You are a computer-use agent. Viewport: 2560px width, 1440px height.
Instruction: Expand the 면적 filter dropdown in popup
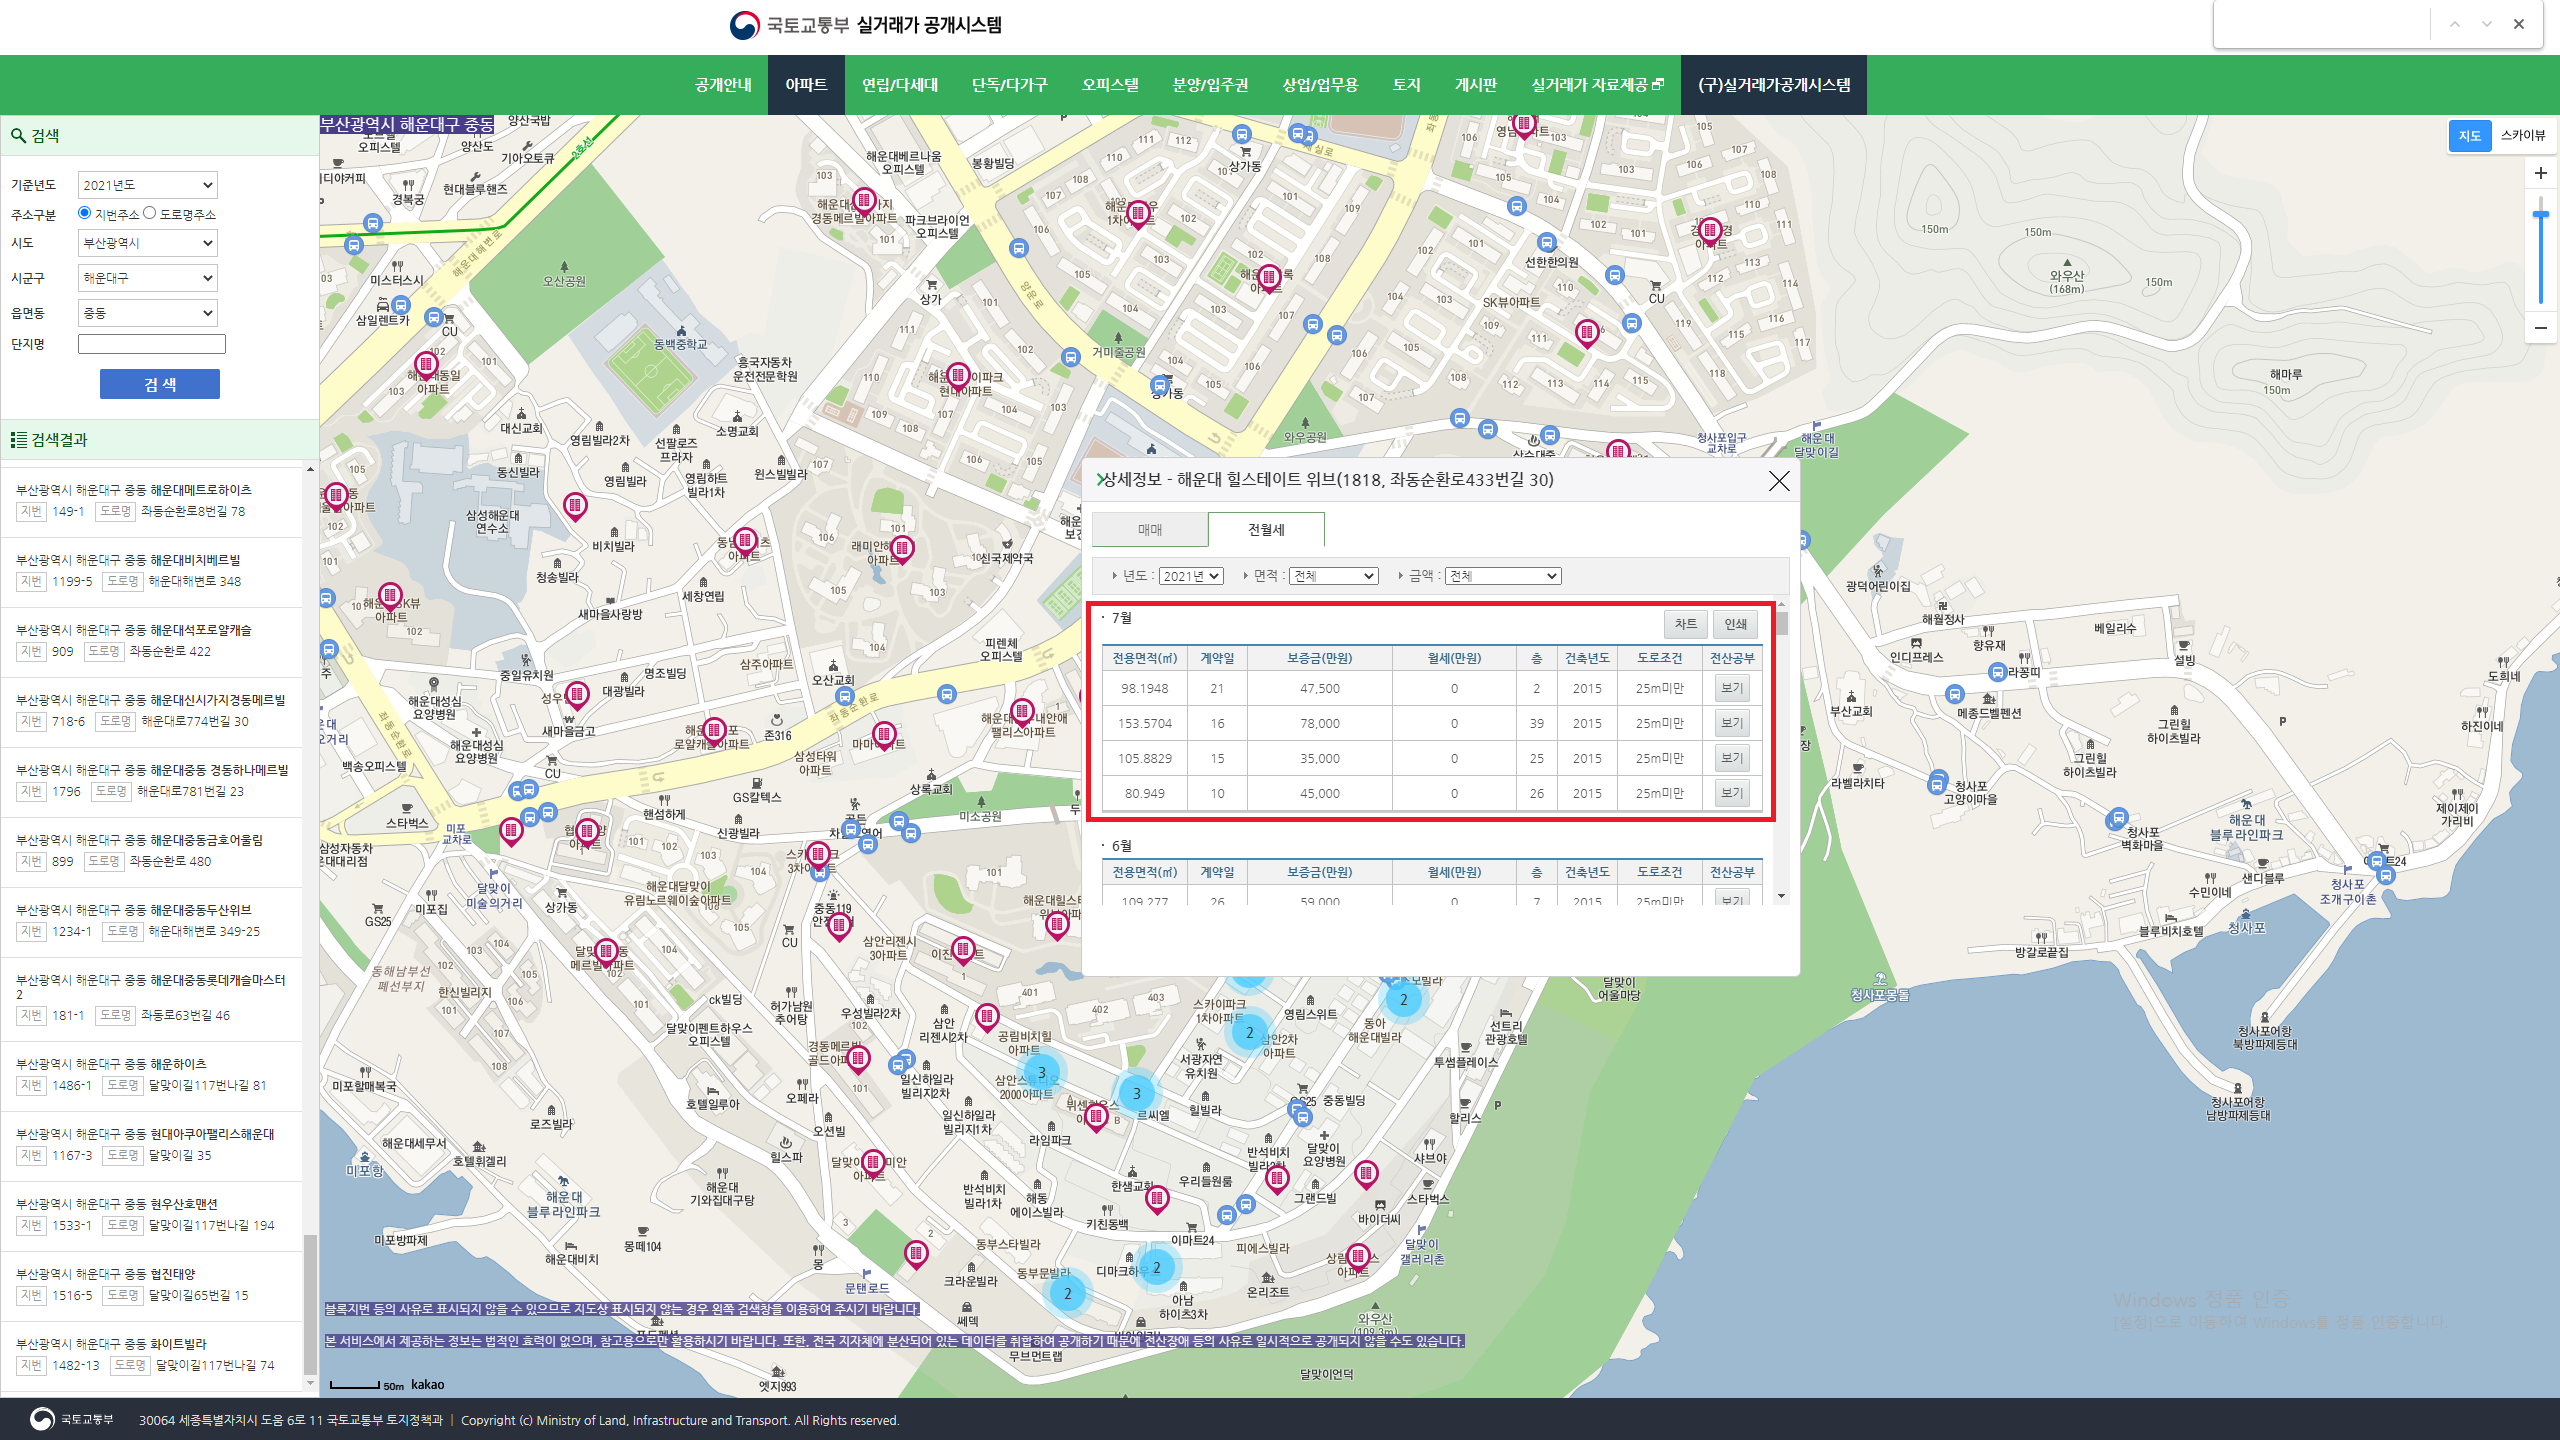(1334, 576)
